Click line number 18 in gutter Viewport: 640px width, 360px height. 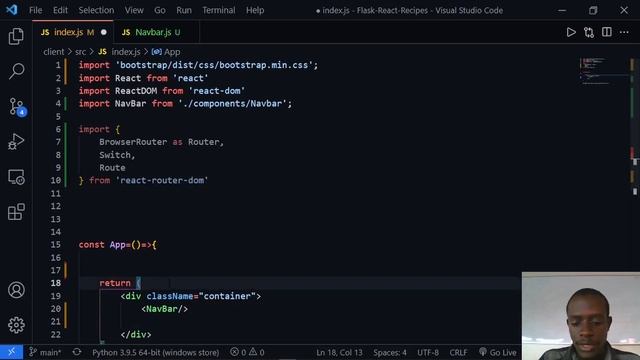[x=56, y=283]
